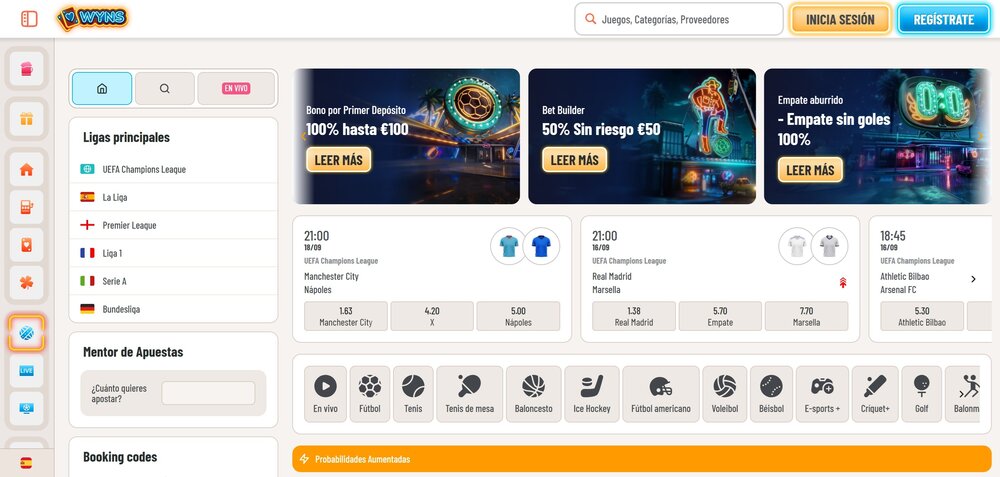Open the gift box promotions icon in sidebar
This screenshot has width=1000, height=477.
click(x=27, y=120)
